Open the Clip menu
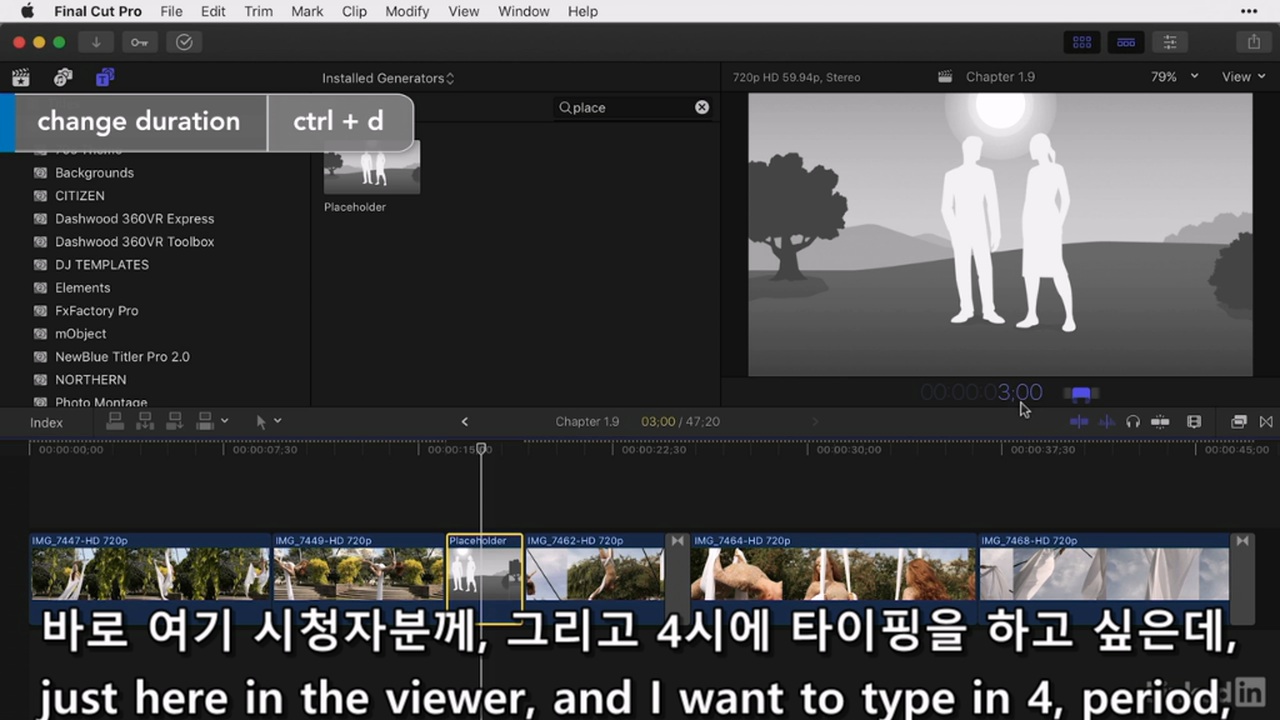Screen dimensions: 1280x720 point(354,12)
